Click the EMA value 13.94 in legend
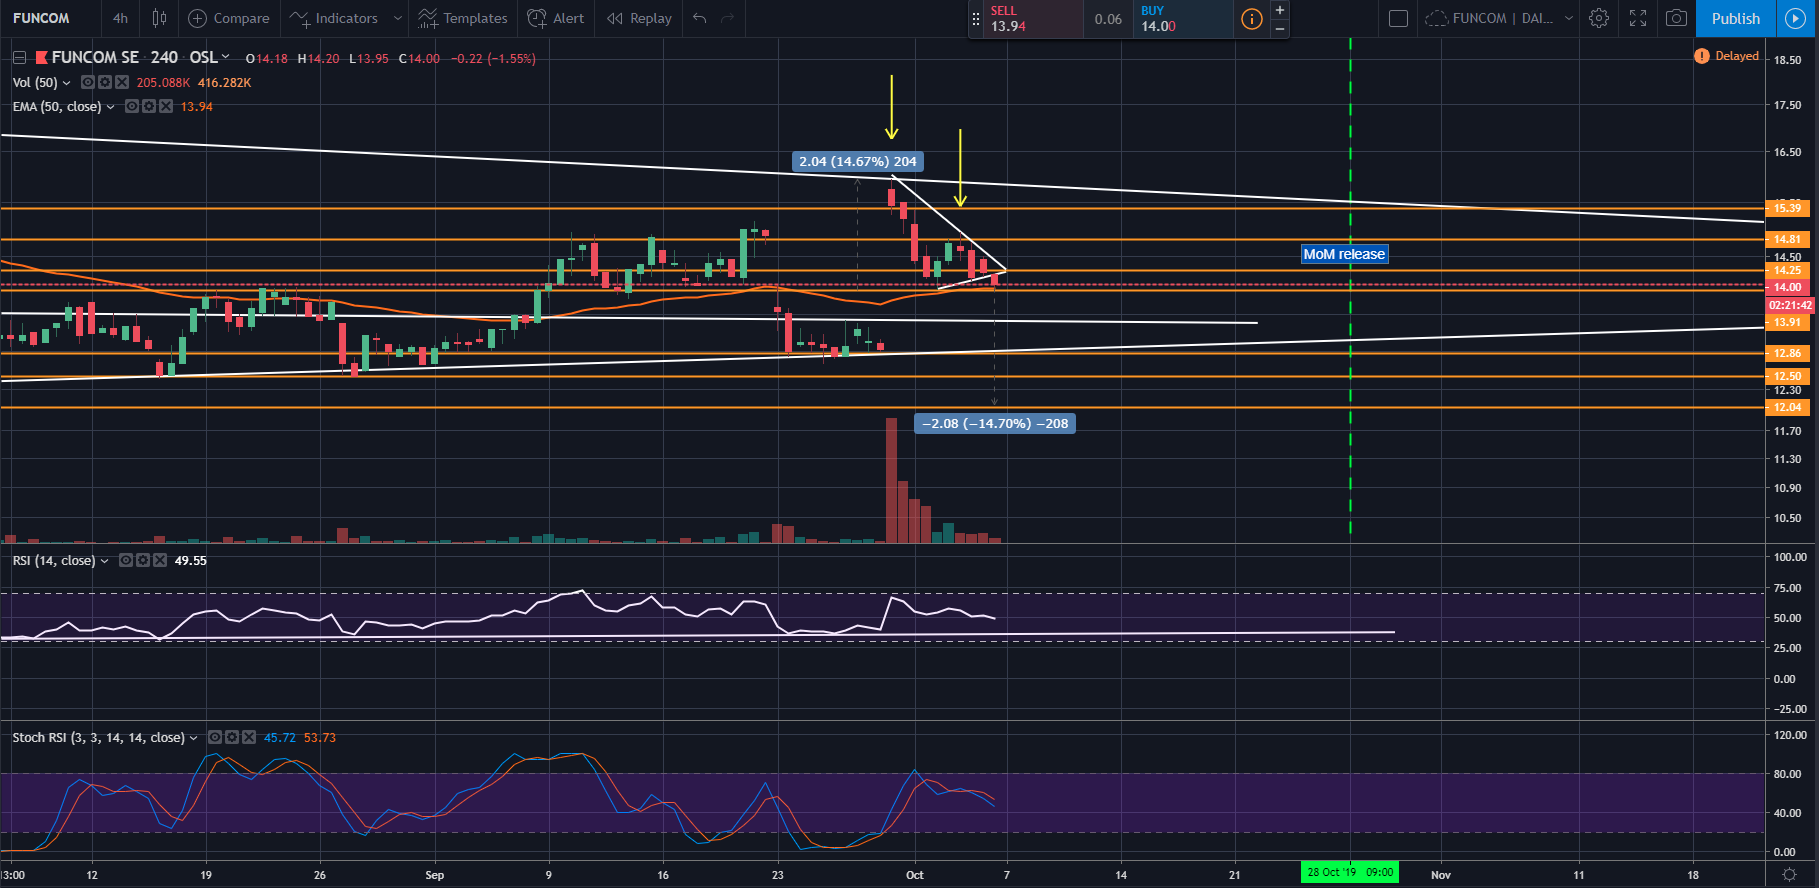 [197, 107]
